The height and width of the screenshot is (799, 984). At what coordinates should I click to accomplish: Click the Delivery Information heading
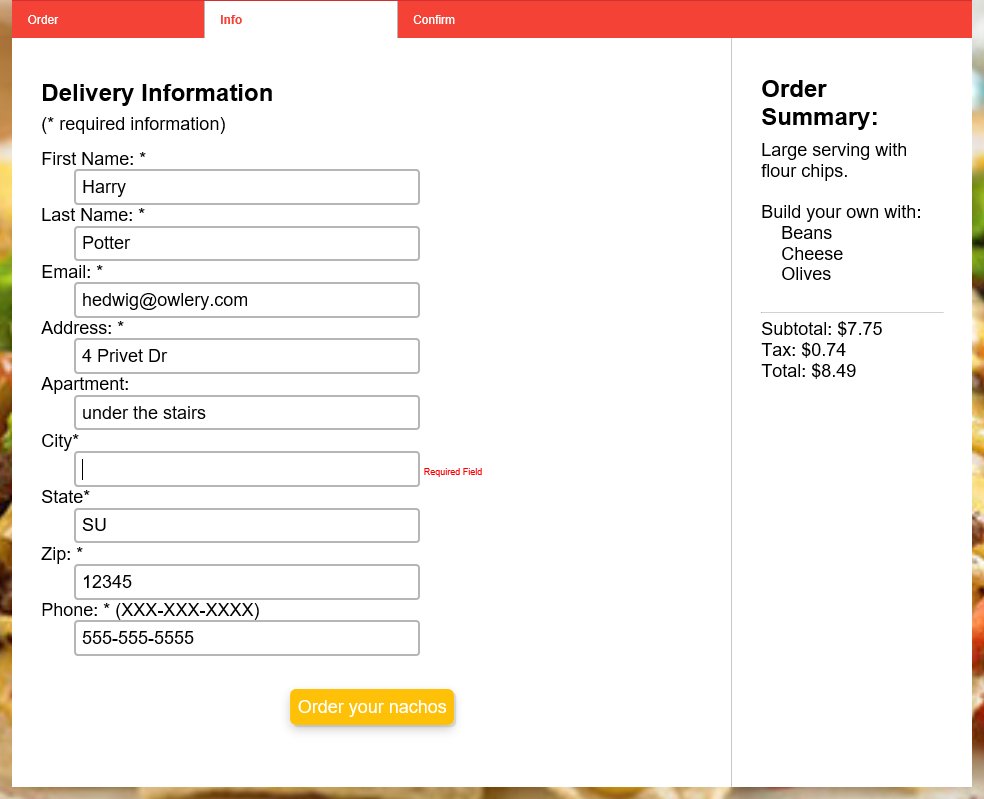pos(157,93)
